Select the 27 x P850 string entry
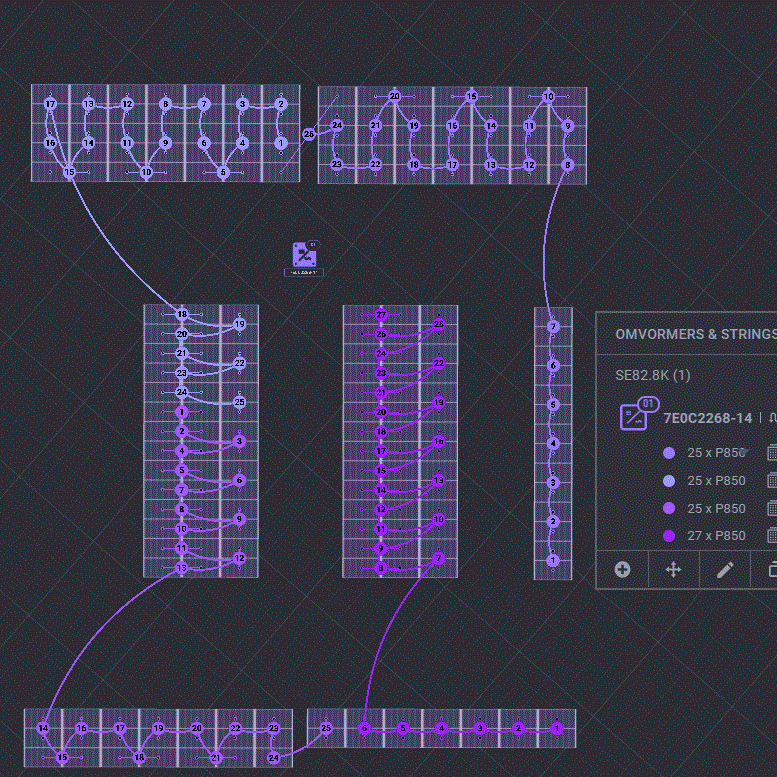 click(x=716, y=536)
